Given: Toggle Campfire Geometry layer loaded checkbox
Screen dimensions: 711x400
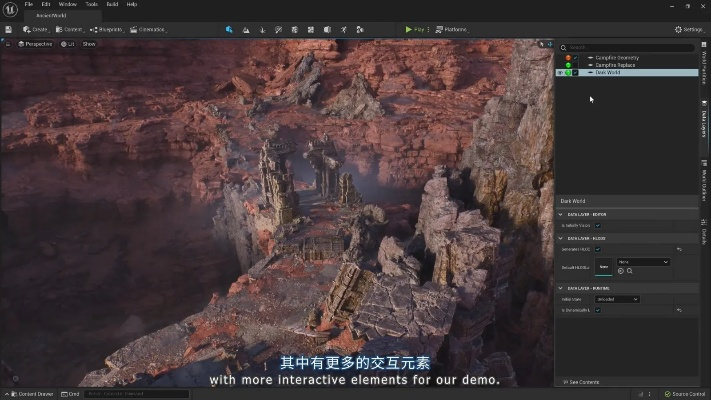Looking at the screenshot, I should tap(575, 58).
